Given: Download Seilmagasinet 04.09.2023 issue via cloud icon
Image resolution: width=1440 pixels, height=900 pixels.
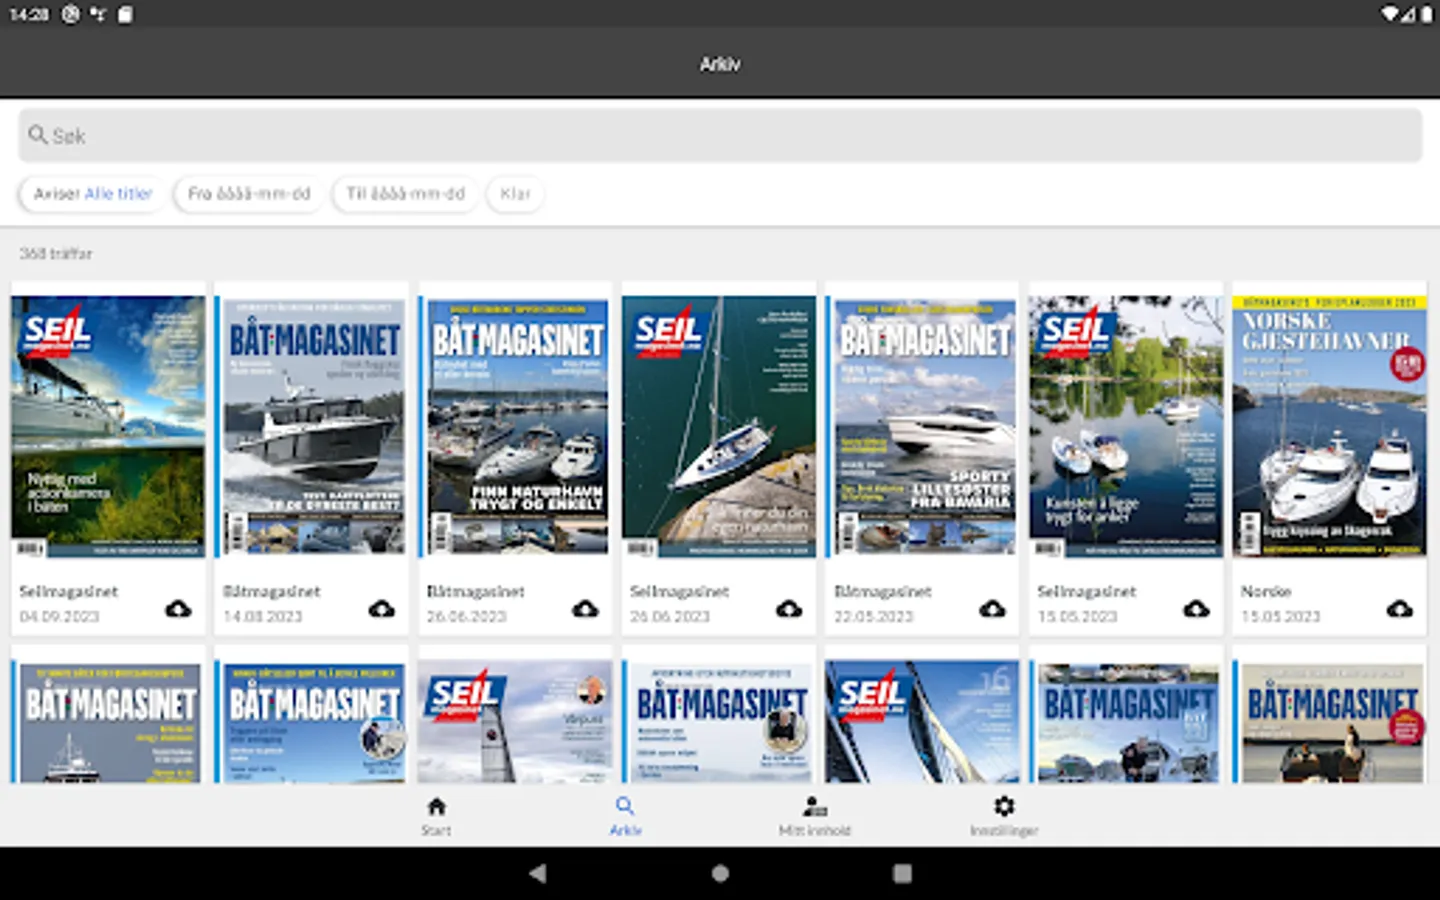Looking at the screenshot, I should [178, 608].
